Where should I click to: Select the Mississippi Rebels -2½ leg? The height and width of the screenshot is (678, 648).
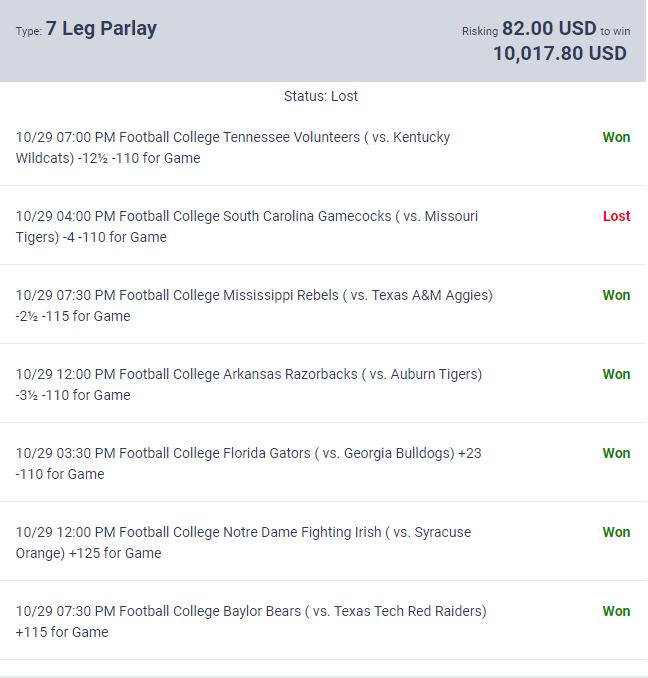254,305
